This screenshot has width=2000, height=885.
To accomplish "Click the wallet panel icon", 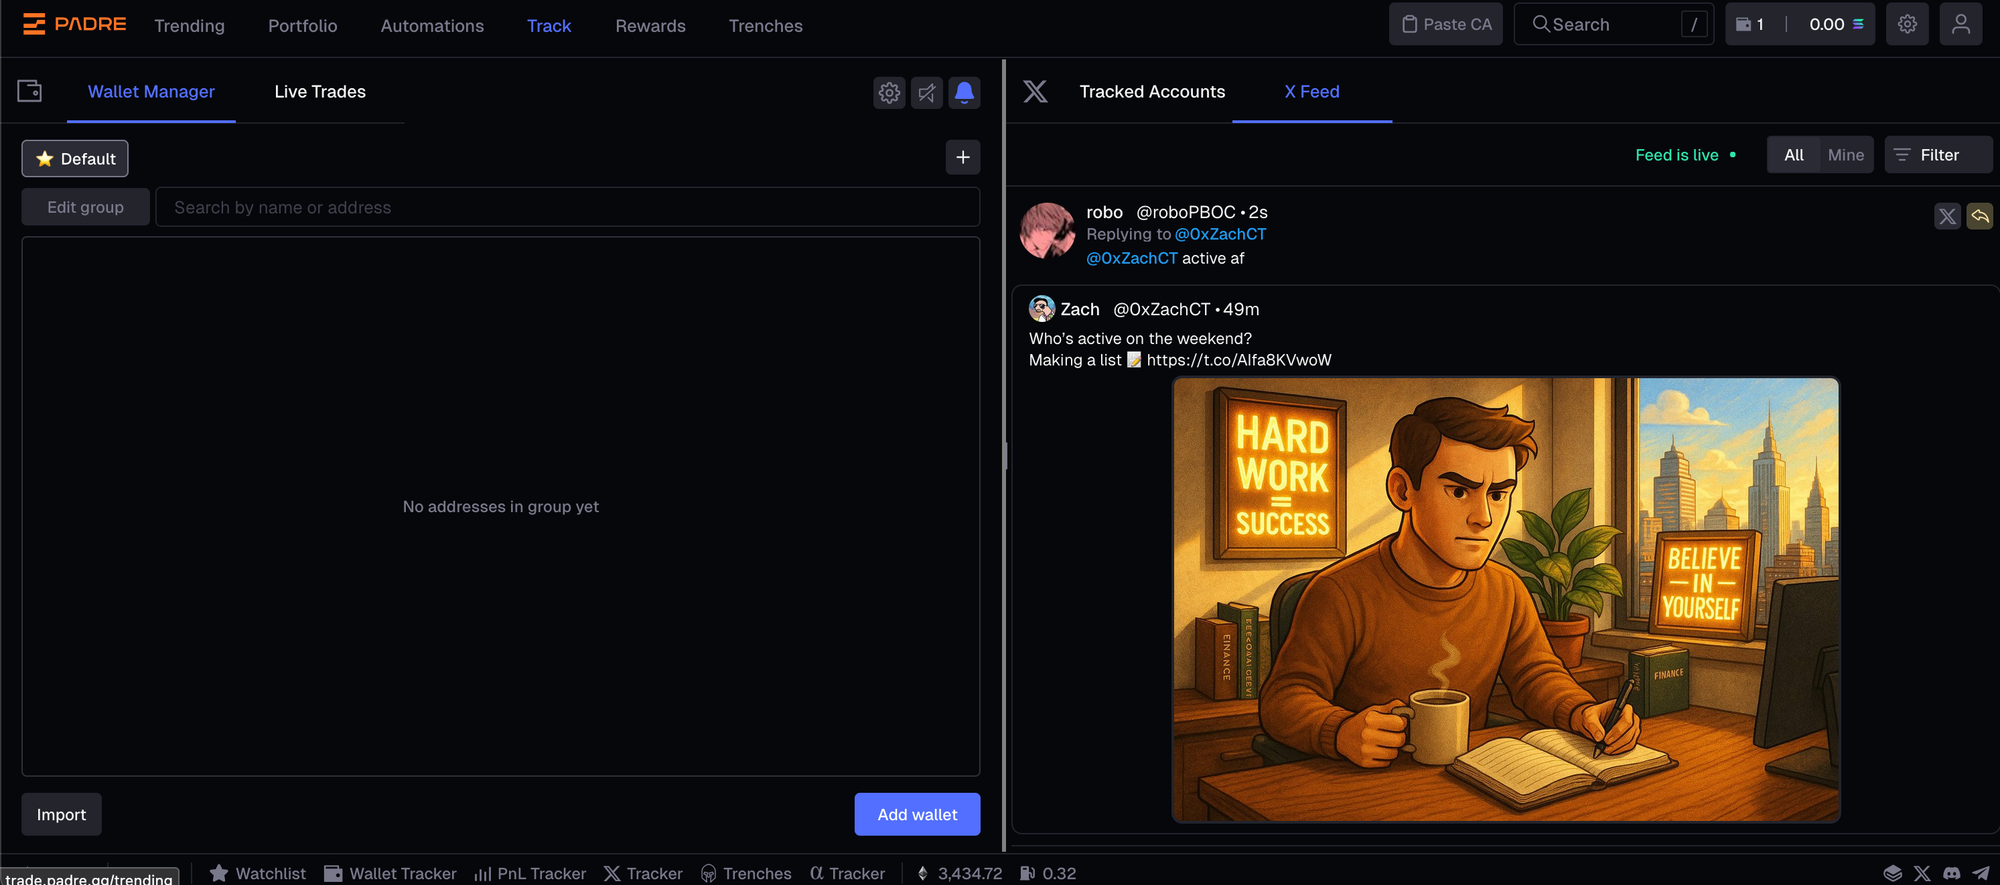I will [30, 91].
